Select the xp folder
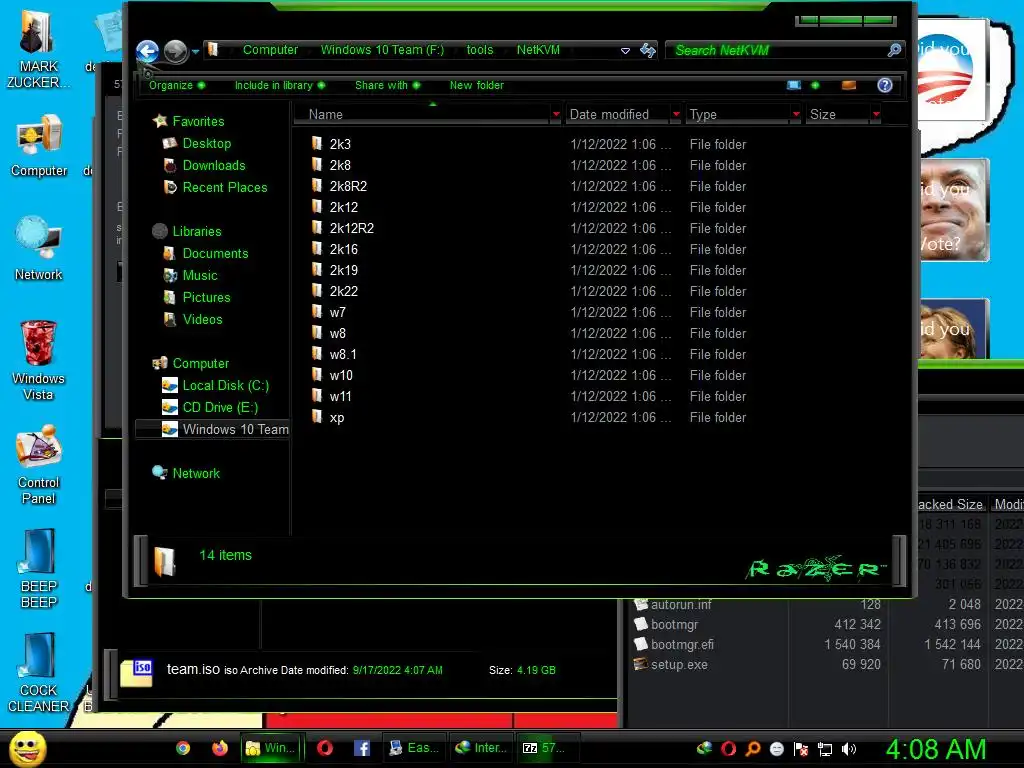 tap(336, 418)
